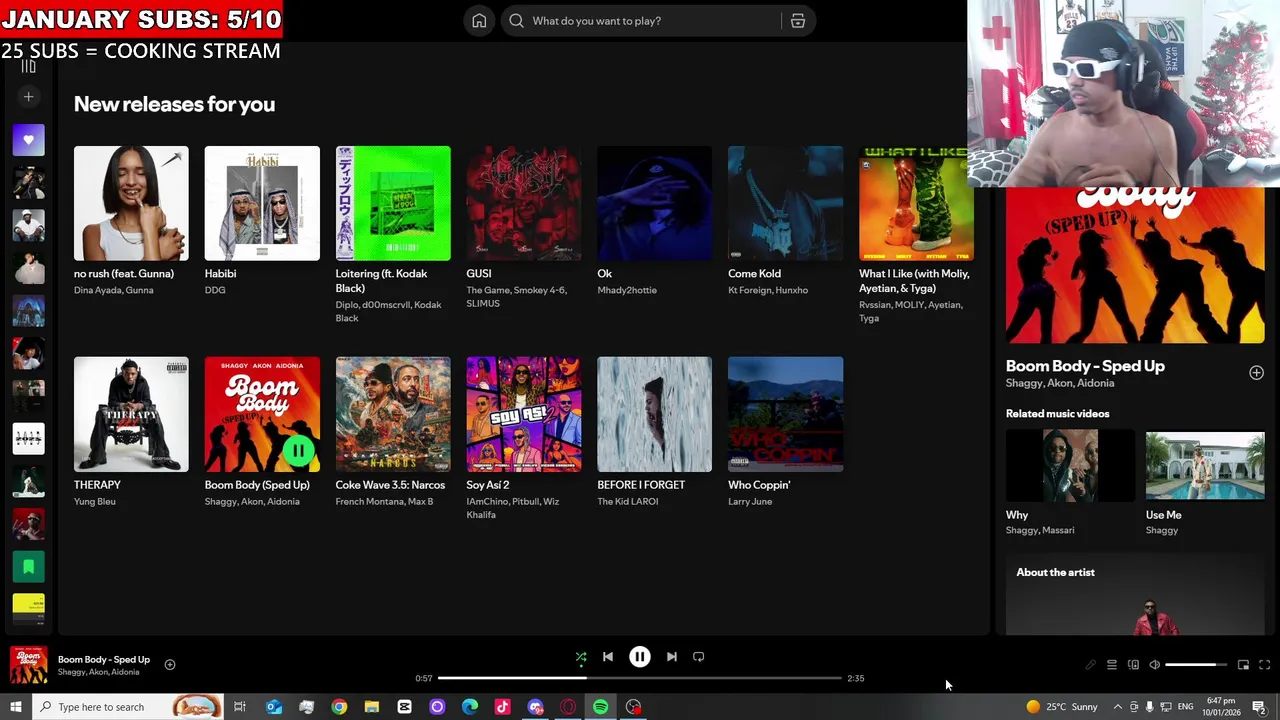This screenshot has height=720, width=1280.
Task: Seek on the song progress bar
Action: (640, 678)
